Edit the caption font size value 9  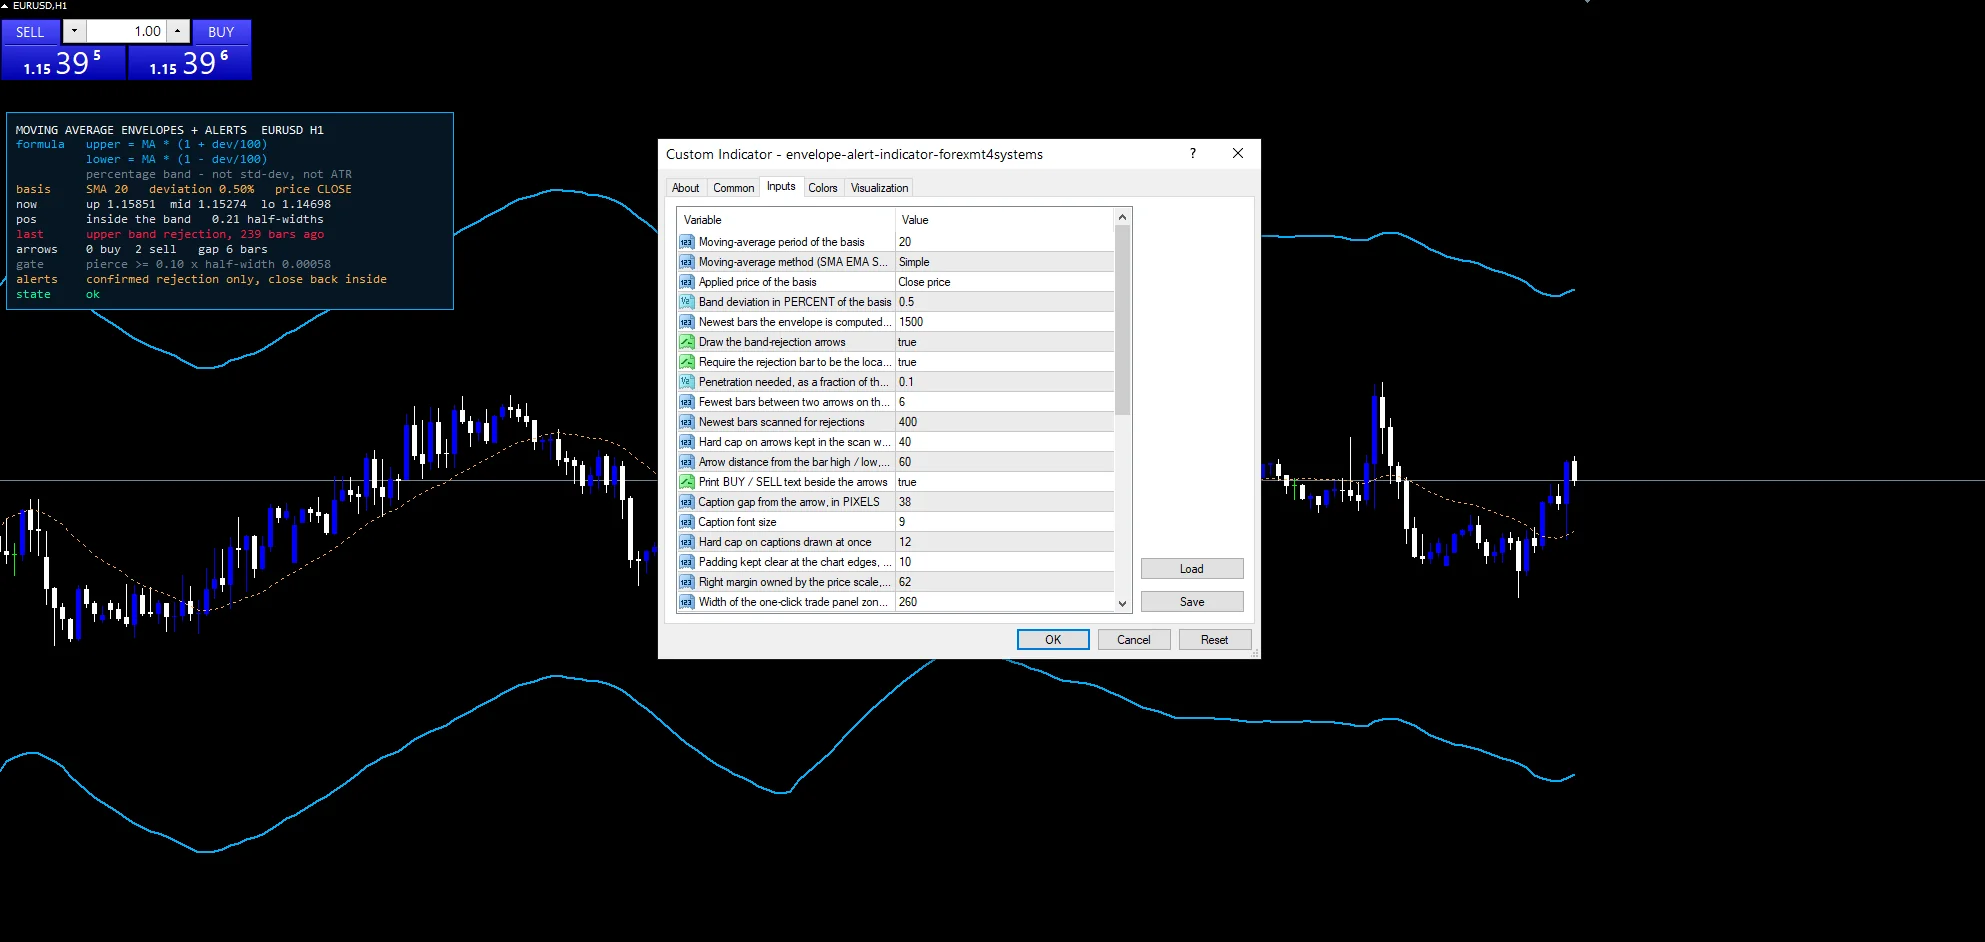coord(1004,522)
